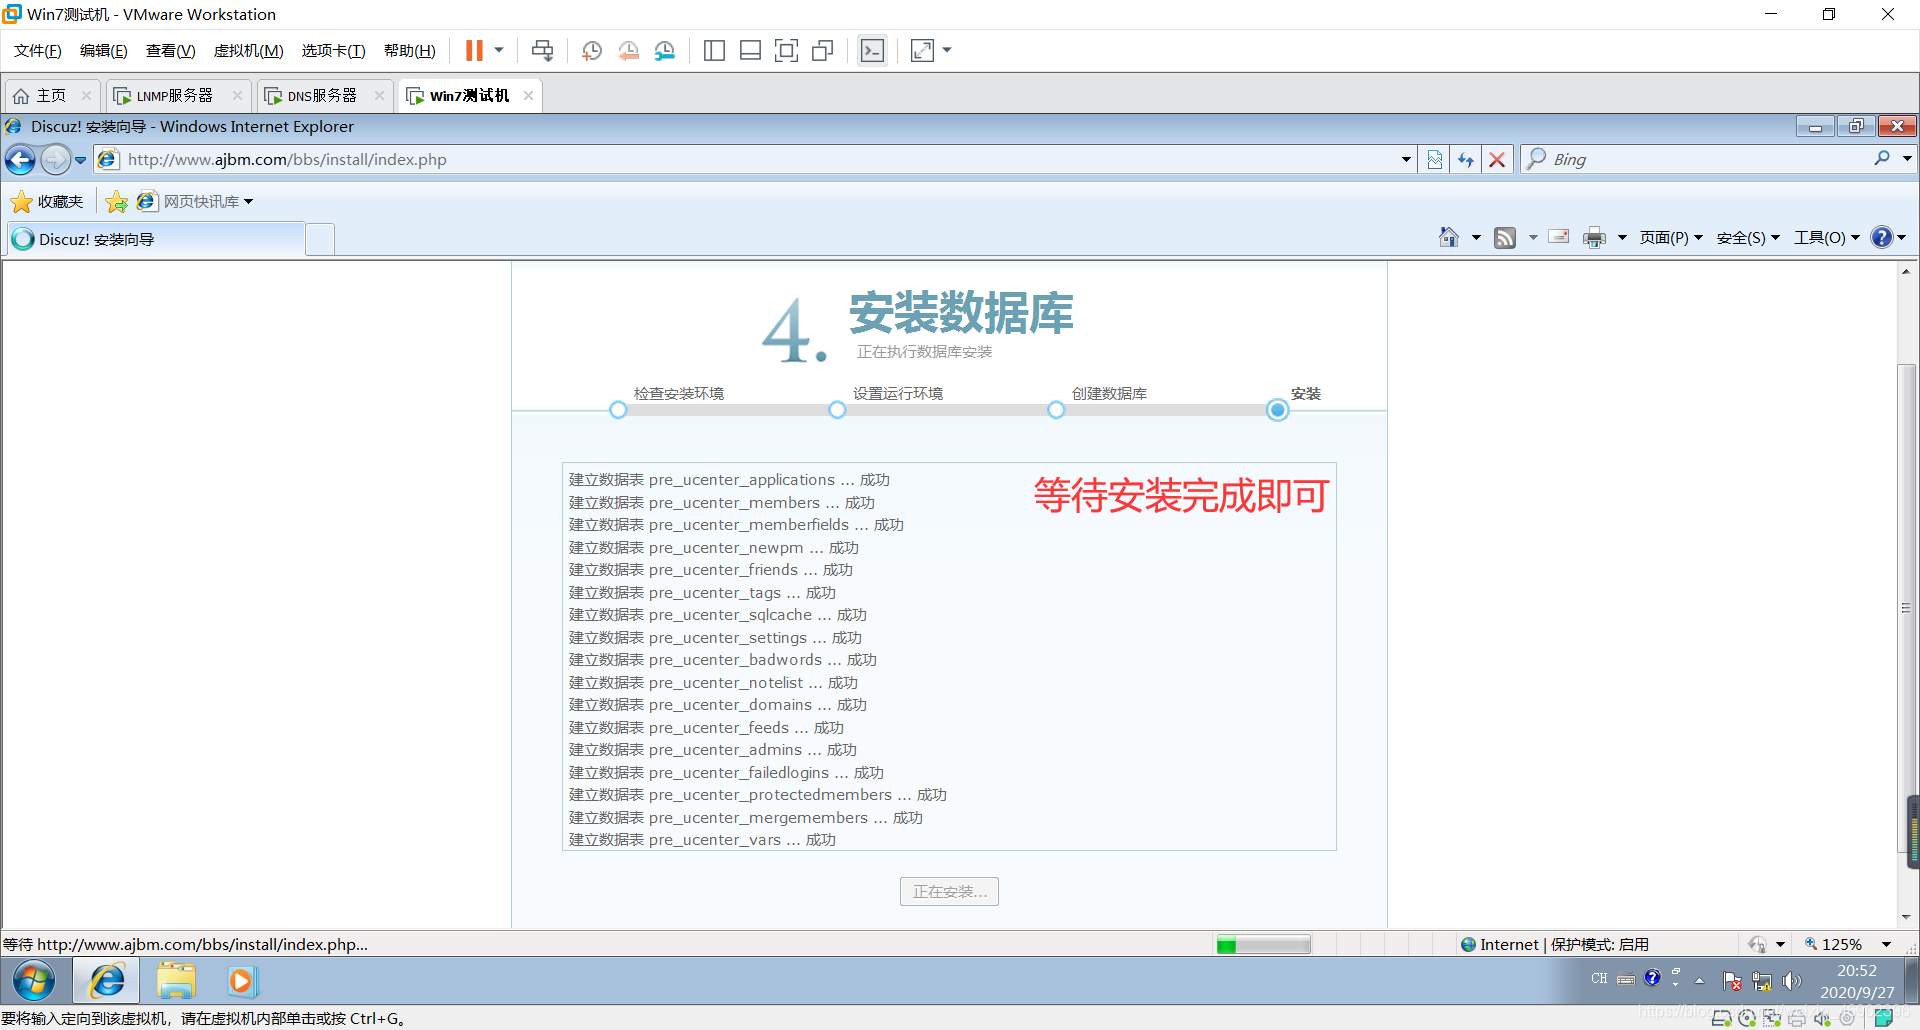
Task: Enter full screen mode icon
Action: point(787,50)
